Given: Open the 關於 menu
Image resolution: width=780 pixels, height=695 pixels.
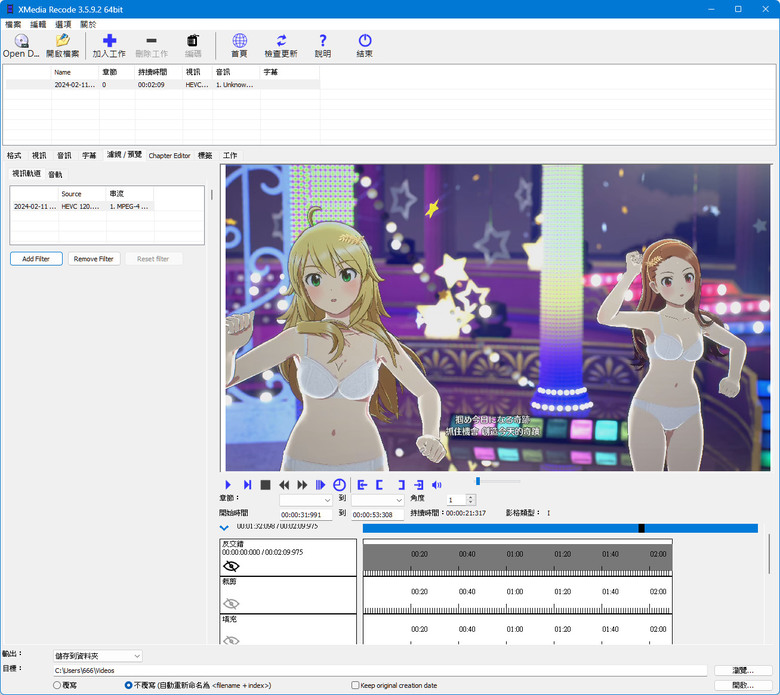Looking at the screenshot, I should 88,24.
